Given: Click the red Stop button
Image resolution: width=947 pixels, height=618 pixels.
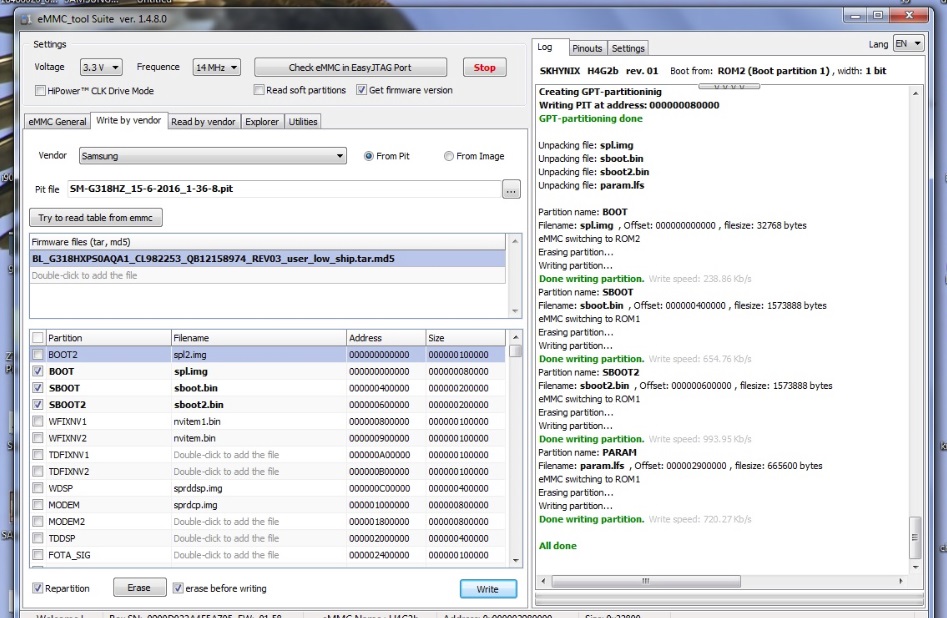Looking at the screenshot, I should click(x=484, y=67).
